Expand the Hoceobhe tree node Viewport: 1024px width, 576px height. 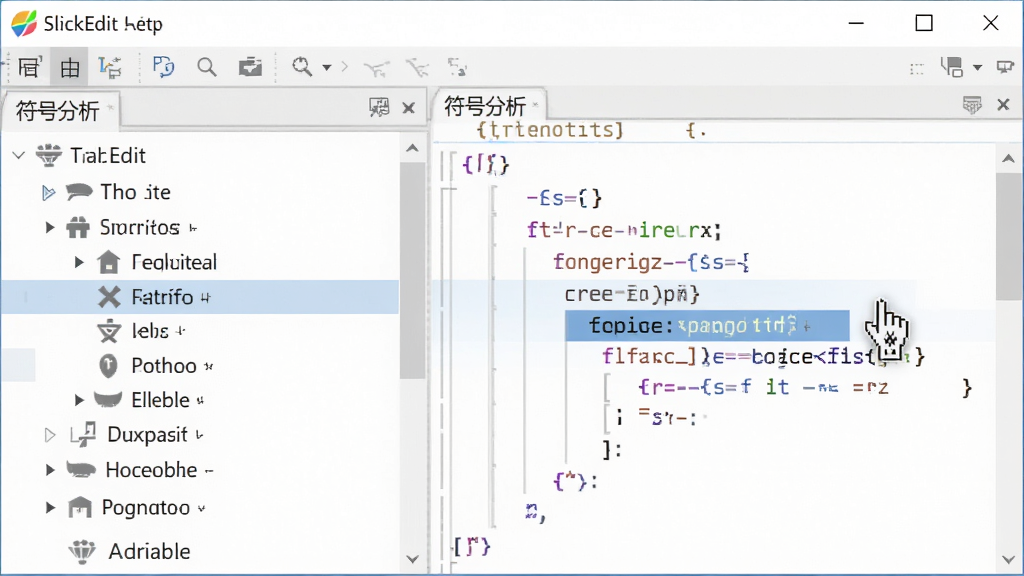point(50,470)
